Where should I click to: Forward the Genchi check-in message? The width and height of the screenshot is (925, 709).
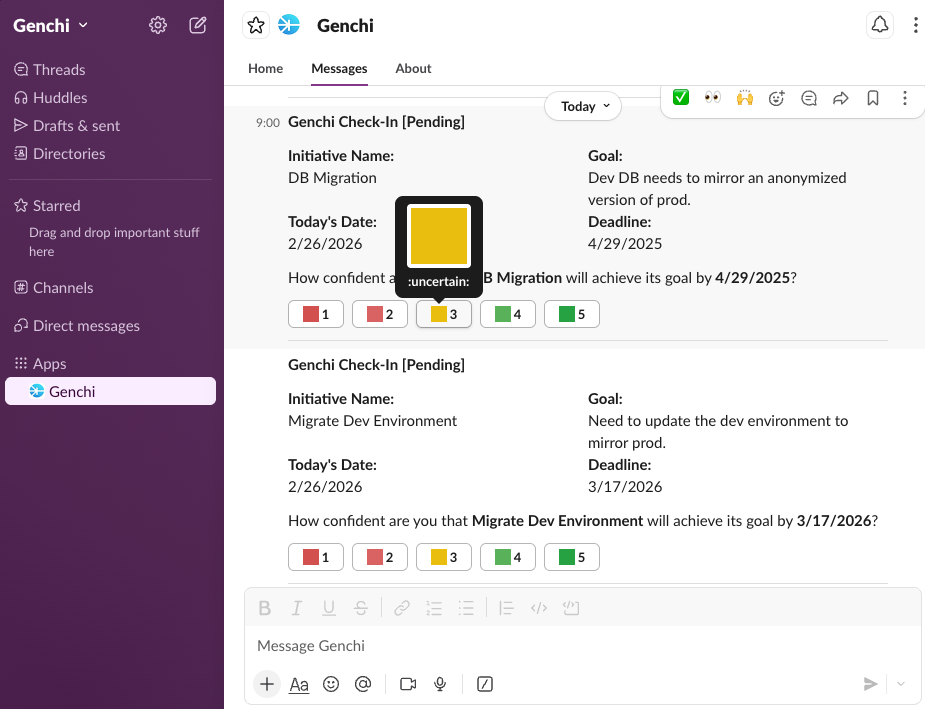840,98
